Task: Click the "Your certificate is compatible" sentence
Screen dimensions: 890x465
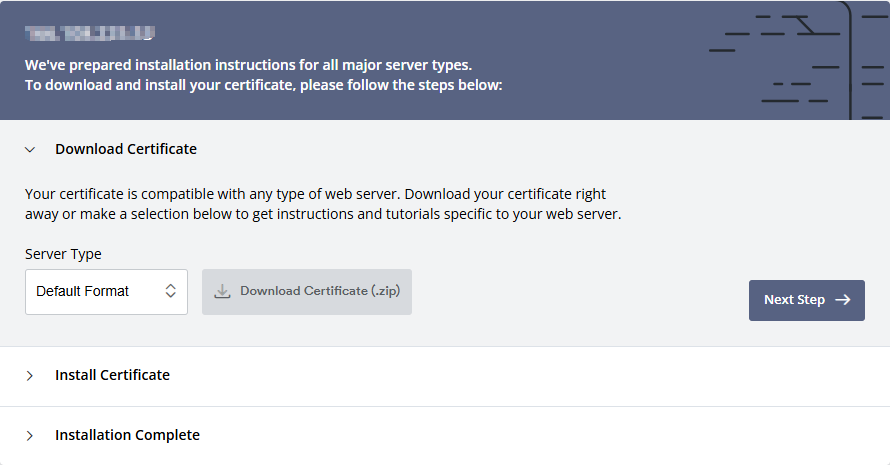Action: [x=315, y=194]
